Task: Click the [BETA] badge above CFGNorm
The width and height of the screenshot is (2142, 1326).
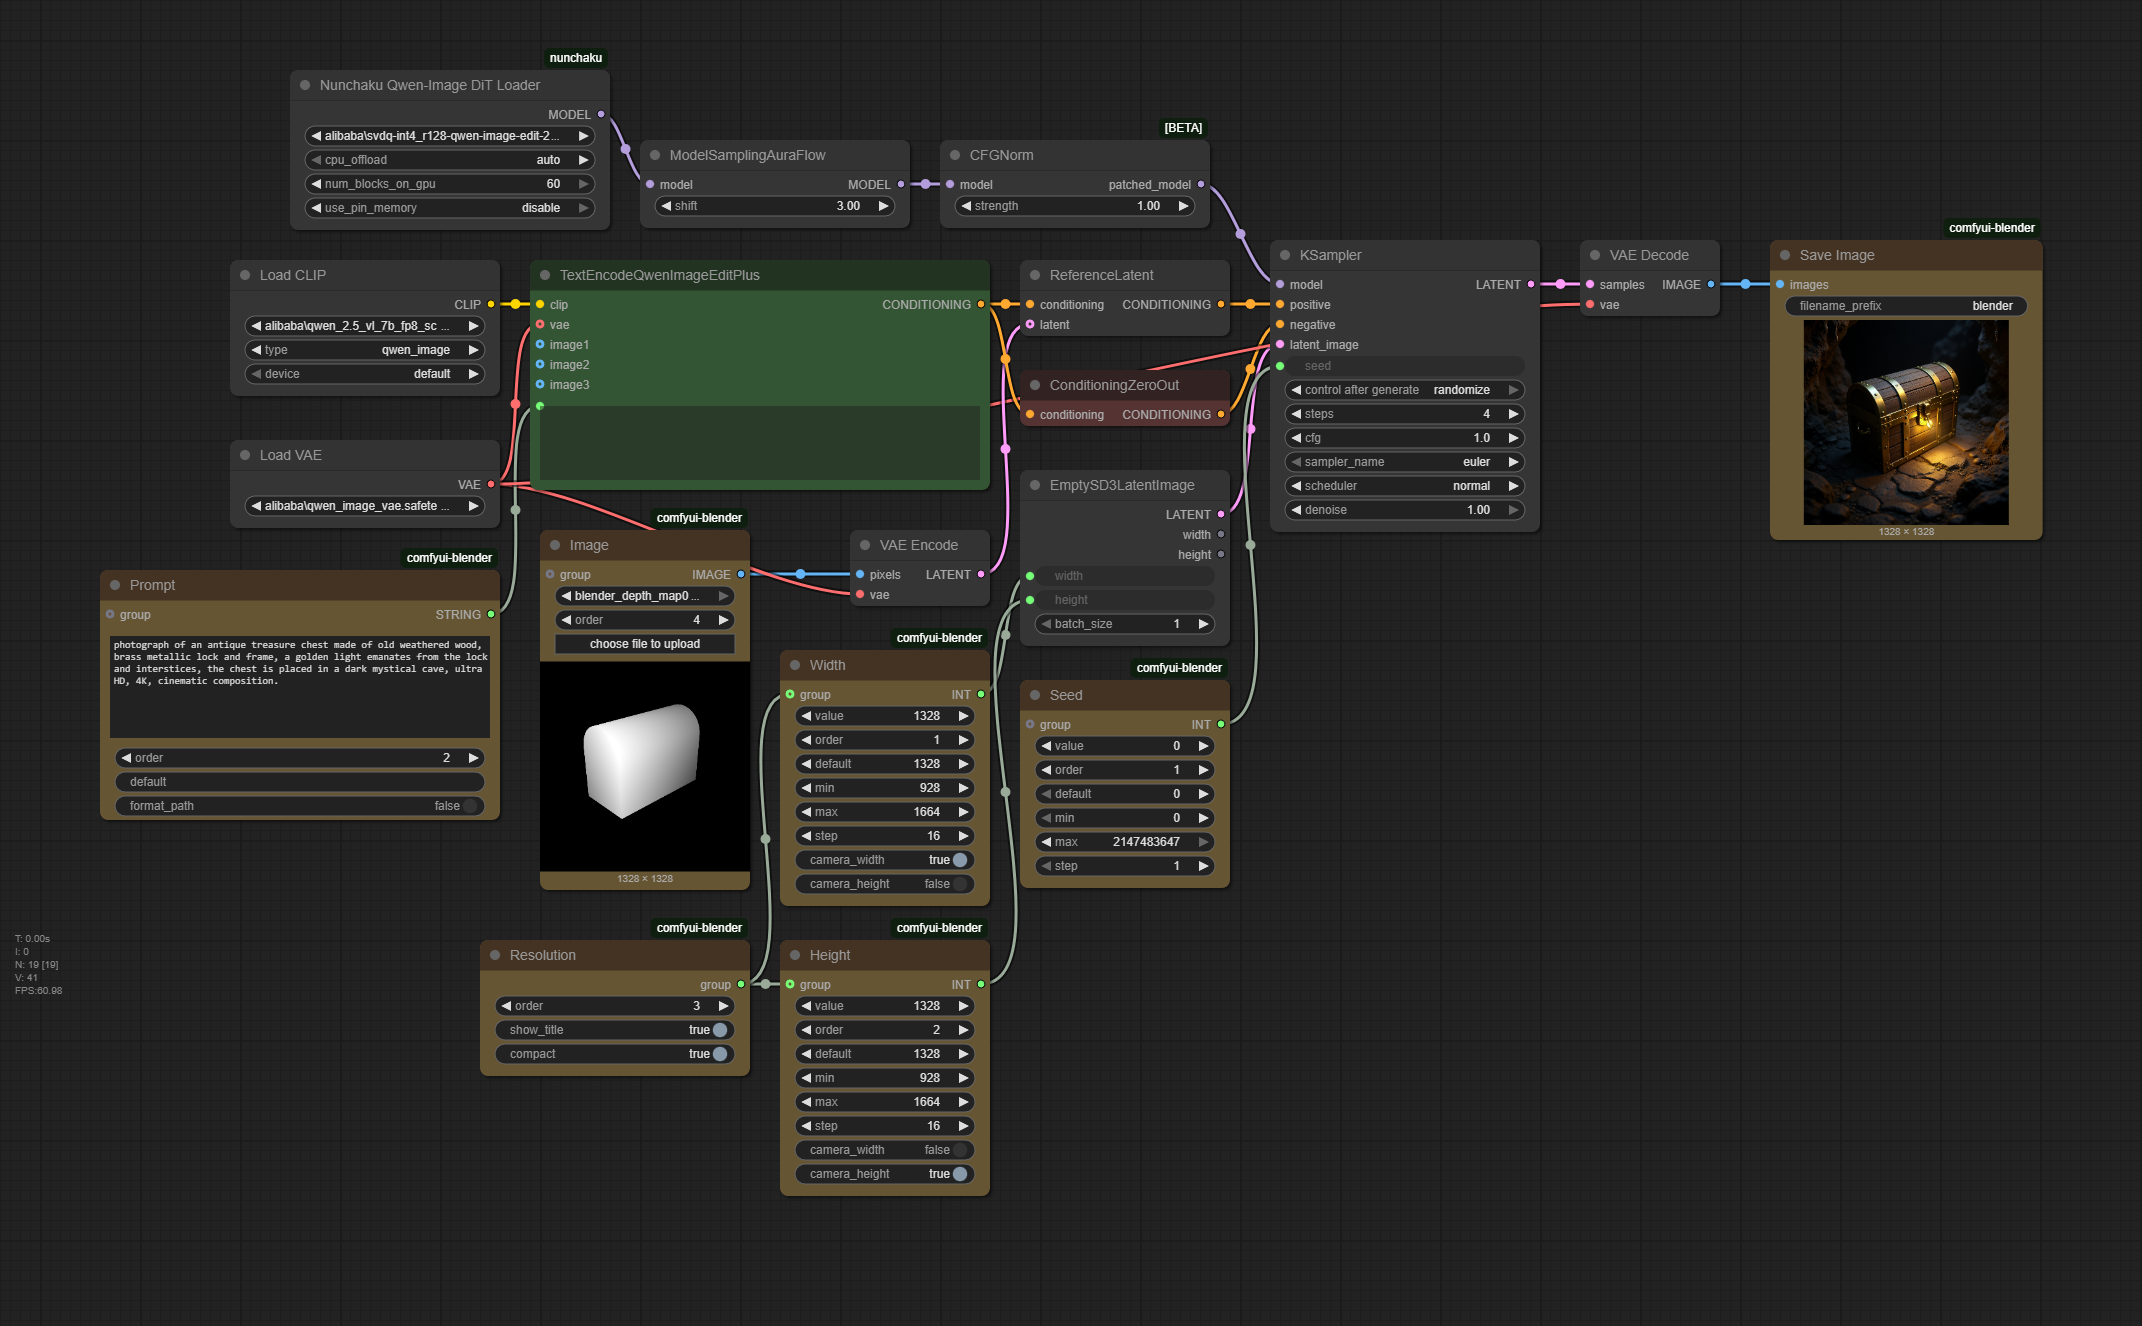Action: coord(1183,128)
